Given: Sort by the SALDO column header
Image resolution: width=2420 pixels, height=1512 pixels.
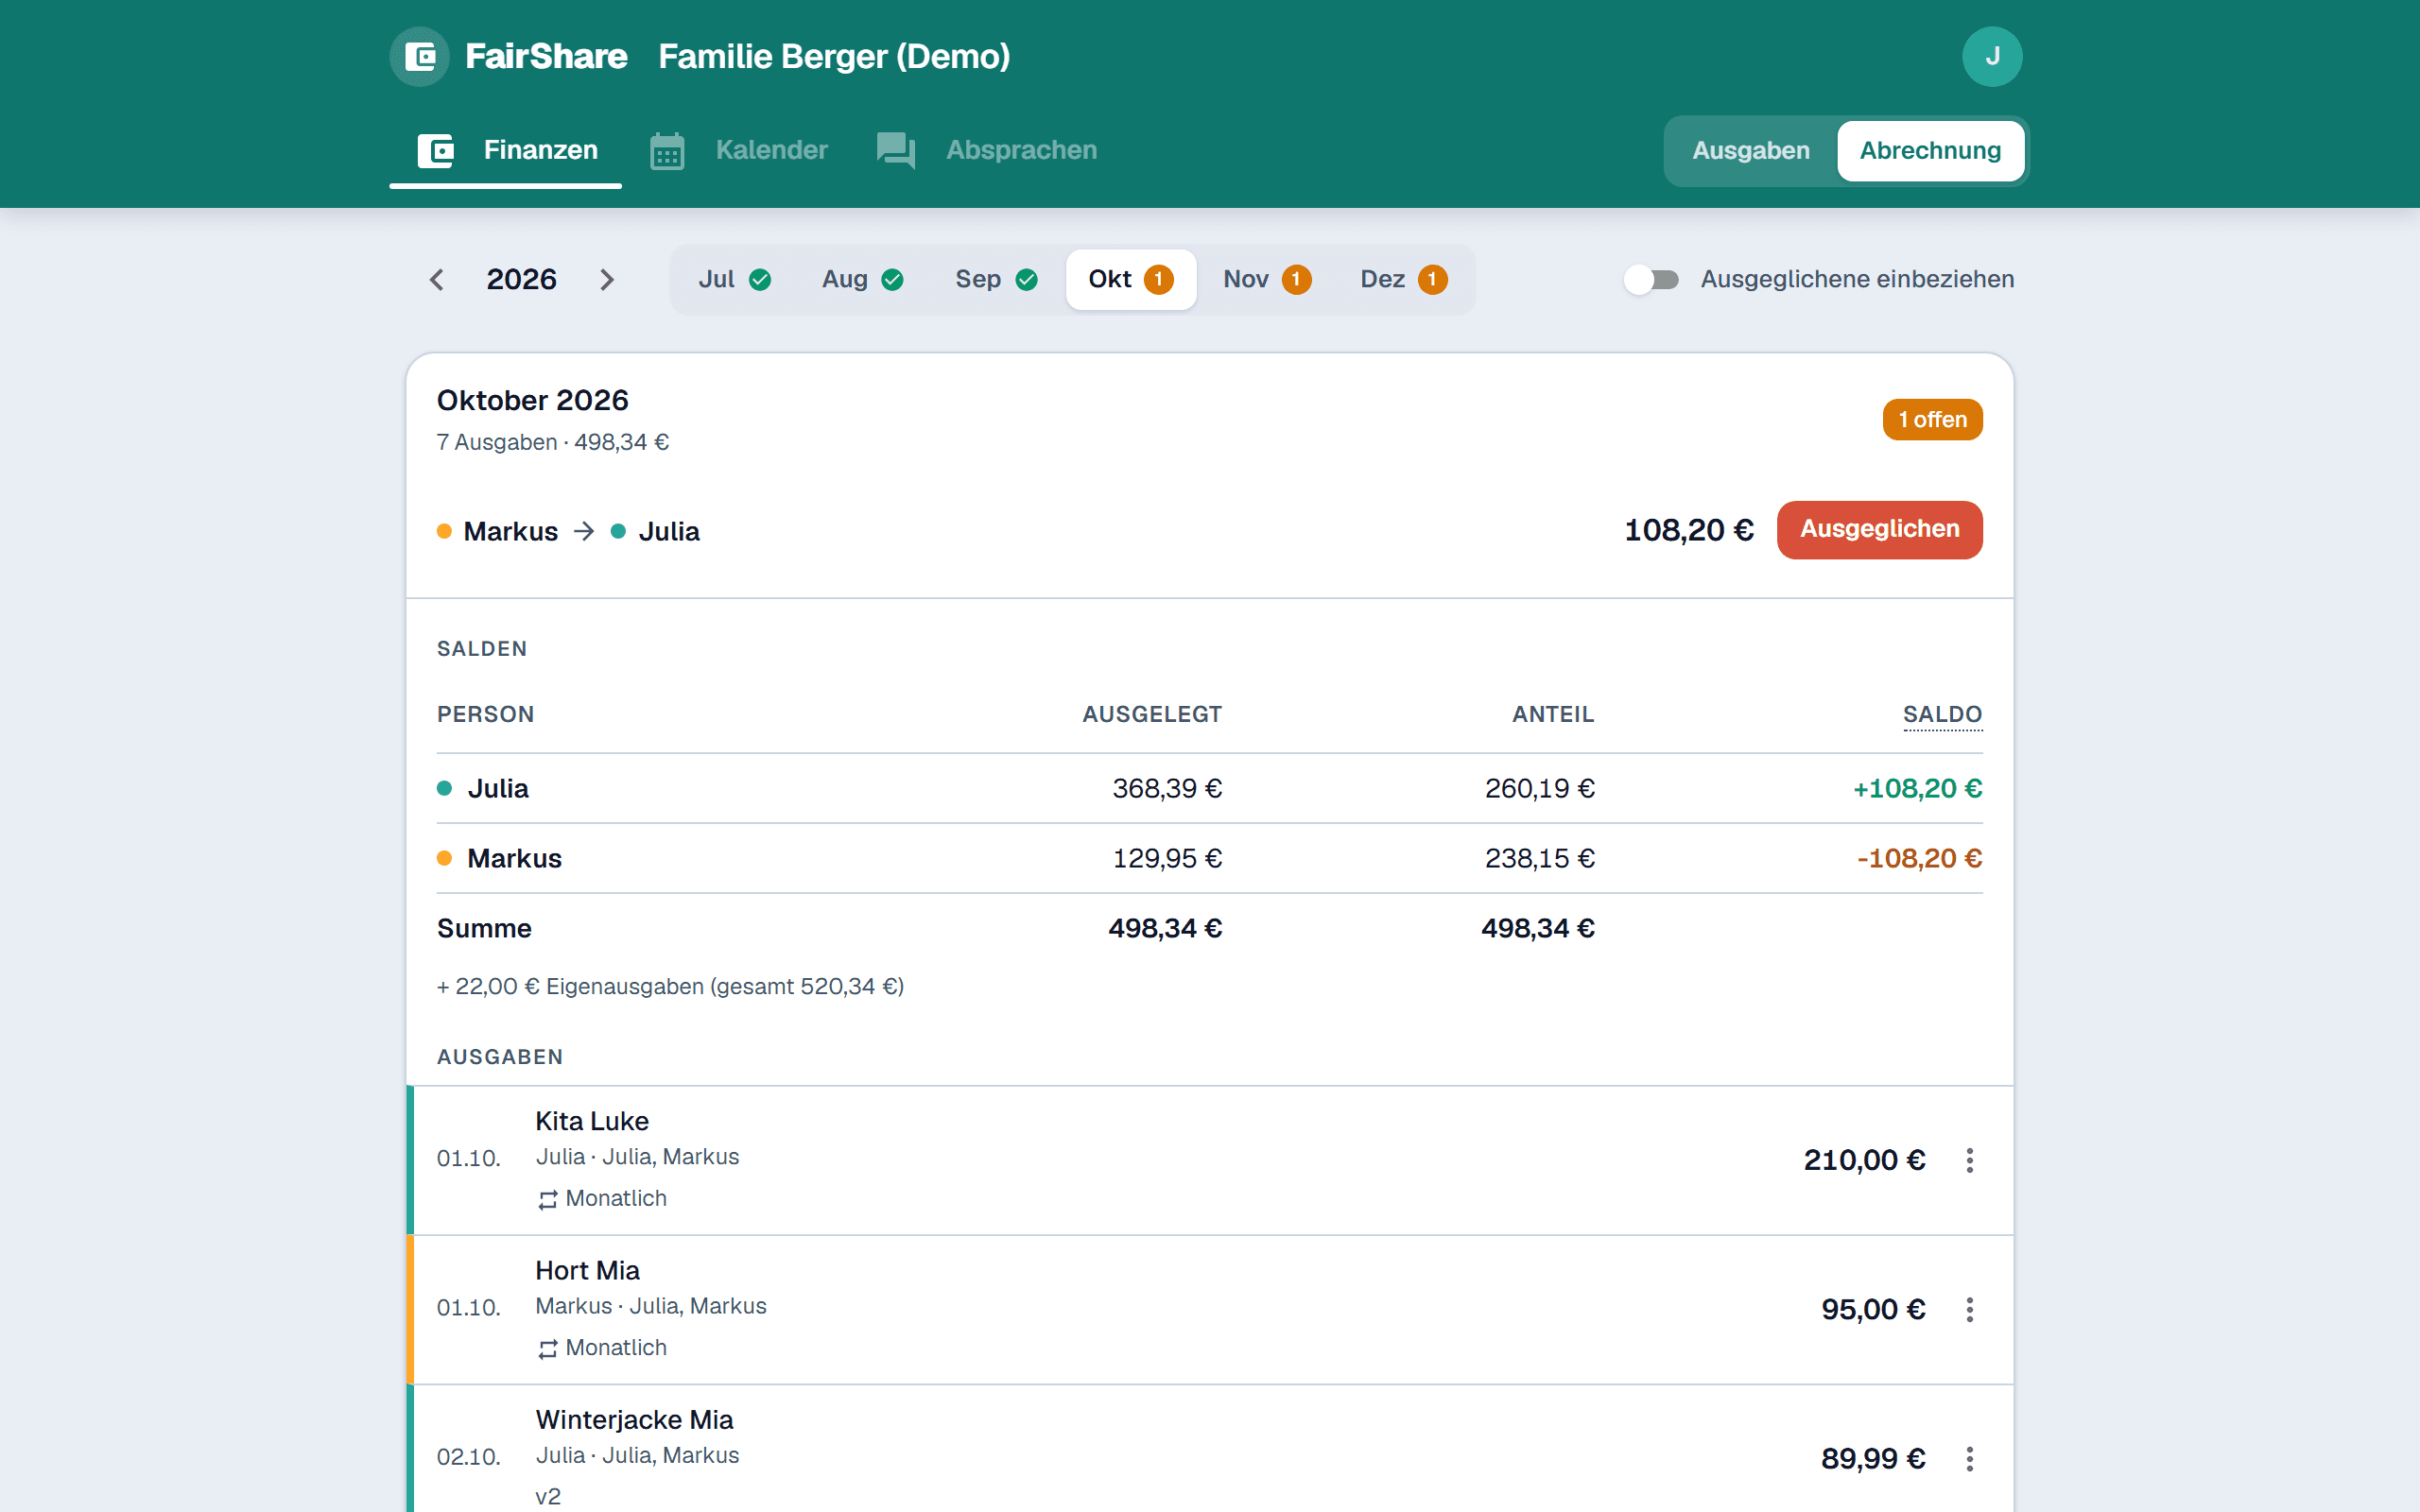Looking at the screenshot, I should tap(1942, 714).
